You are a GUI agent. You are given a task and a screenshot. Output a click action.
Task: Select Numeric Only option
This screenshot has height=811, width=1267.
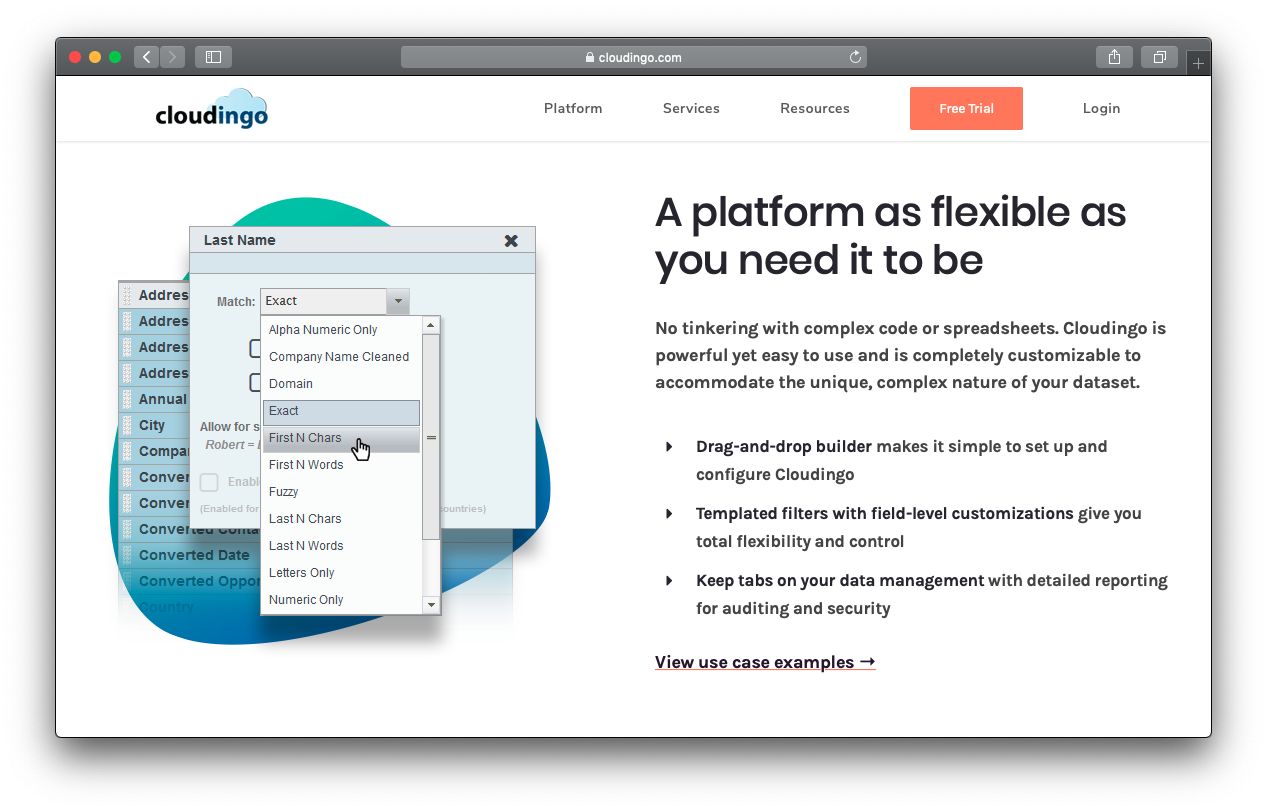pos(342,600)
